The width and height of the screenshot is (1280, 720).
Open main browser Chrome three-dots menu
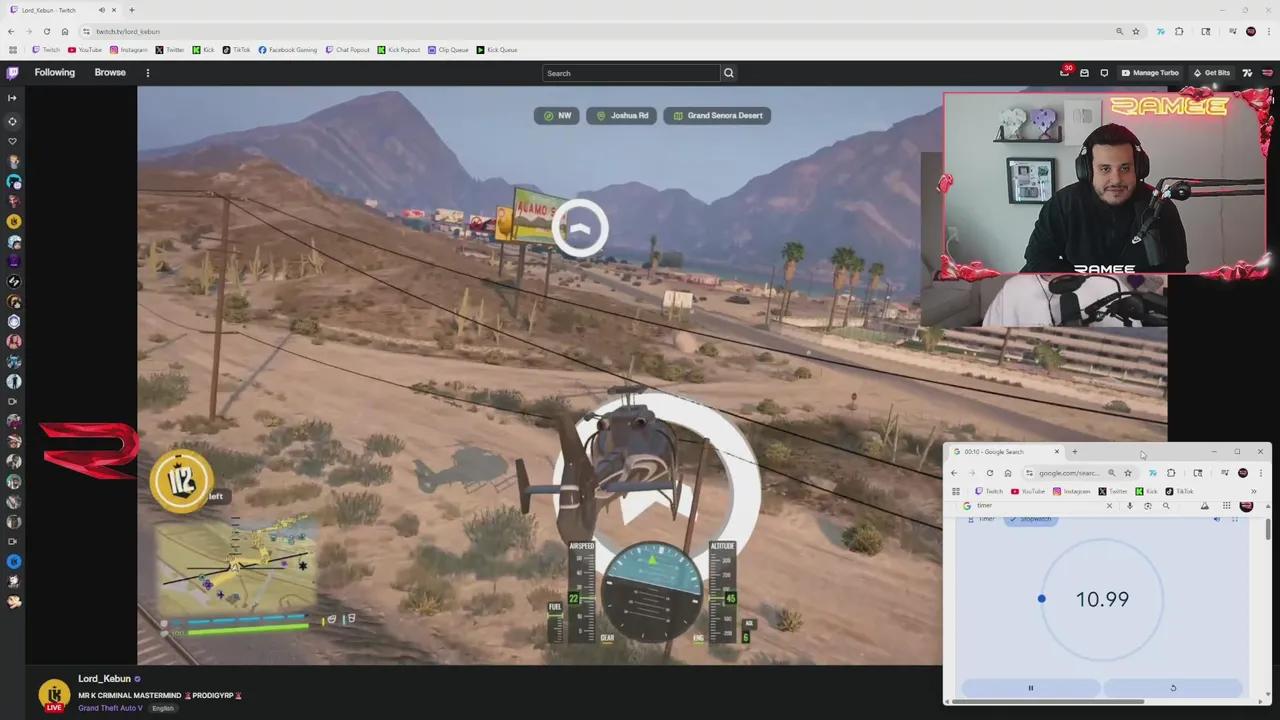pyautogui.click(x=1269, y=31)
